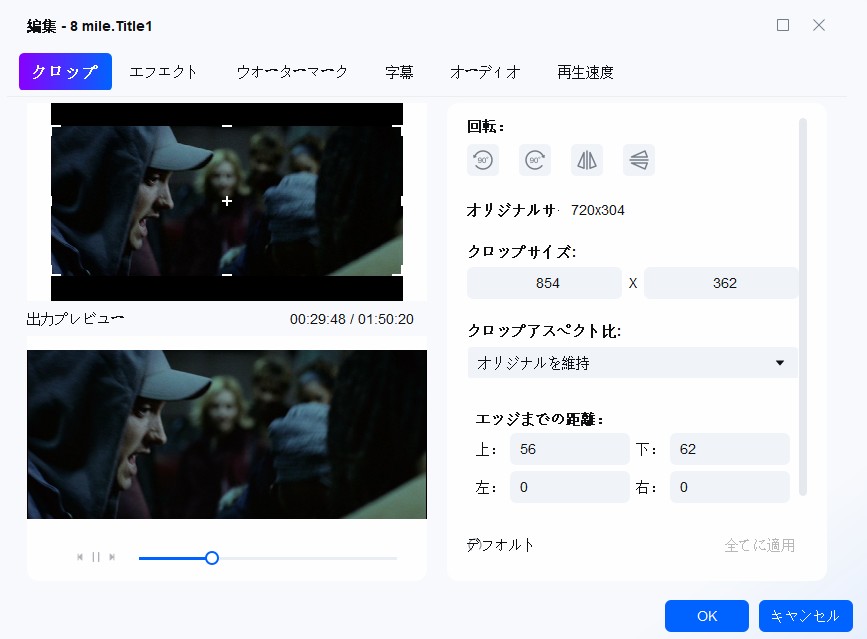Viewport: 867px width, 639px height.
Task: Click playback progress slider handle
Action: coord(212,558)
